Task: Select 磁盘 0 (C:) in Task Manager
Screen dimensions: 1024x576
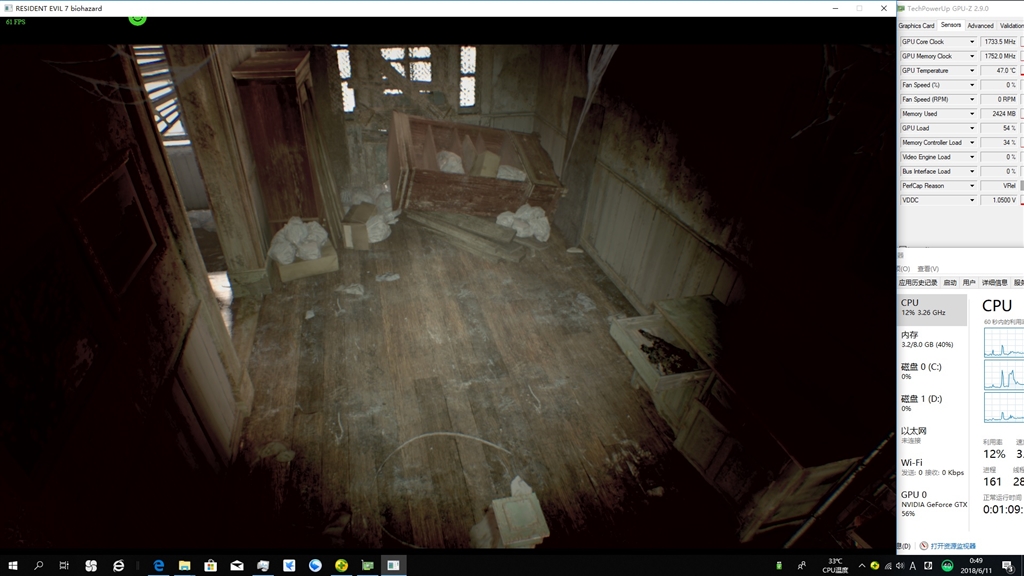Action: pos(932,372)
